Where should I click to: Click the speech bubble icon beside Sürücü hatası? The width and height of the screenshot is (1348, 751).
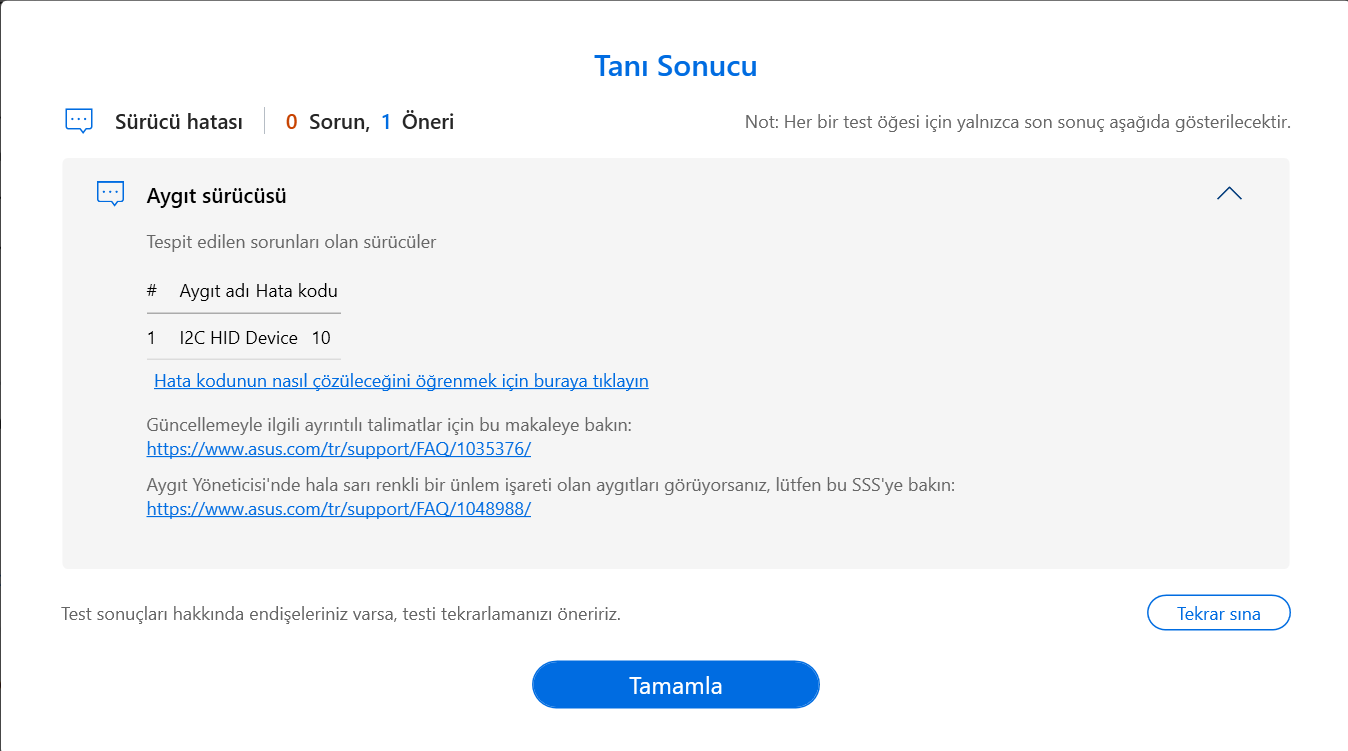(x=79, y=122)
